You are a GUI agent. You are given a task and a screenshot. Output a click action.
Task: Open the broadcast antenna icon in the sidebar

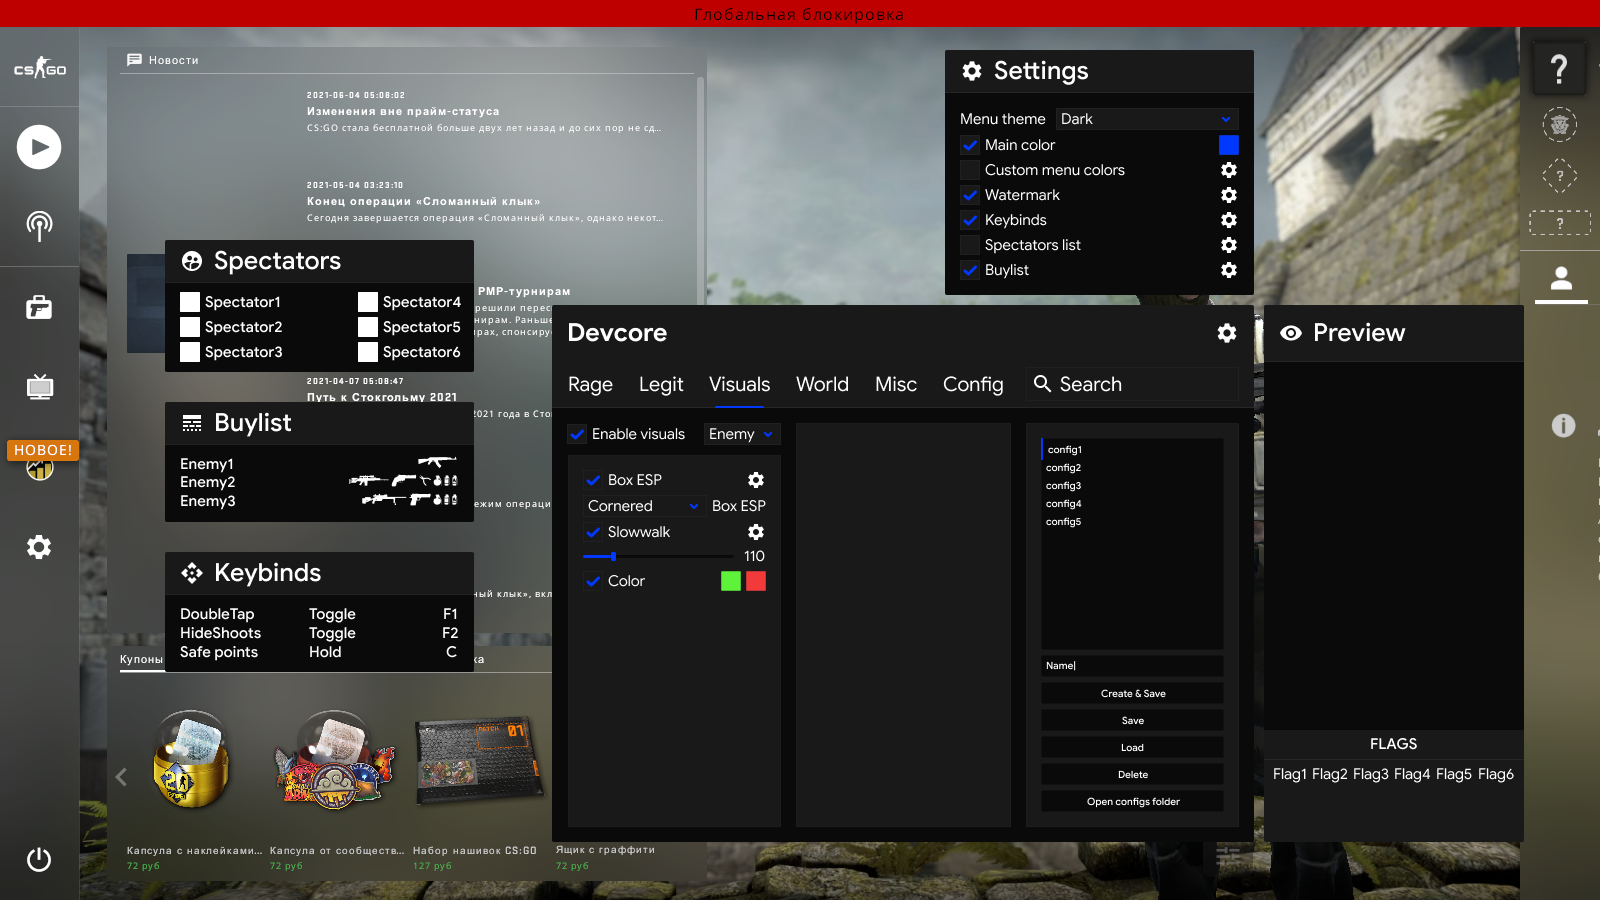[x=39, y=226]
